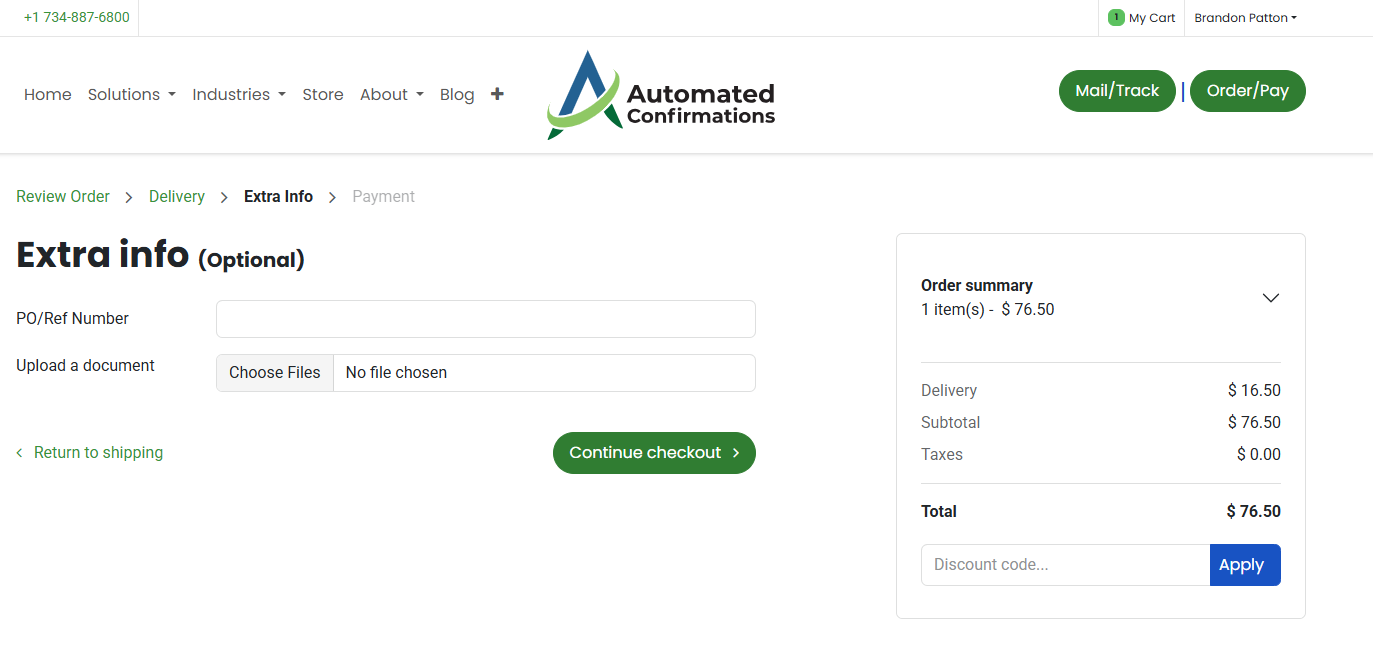The height and width of the screenshot is (651, 1373).
Task: Click into the Discount code field
Action: [1064, 565]
